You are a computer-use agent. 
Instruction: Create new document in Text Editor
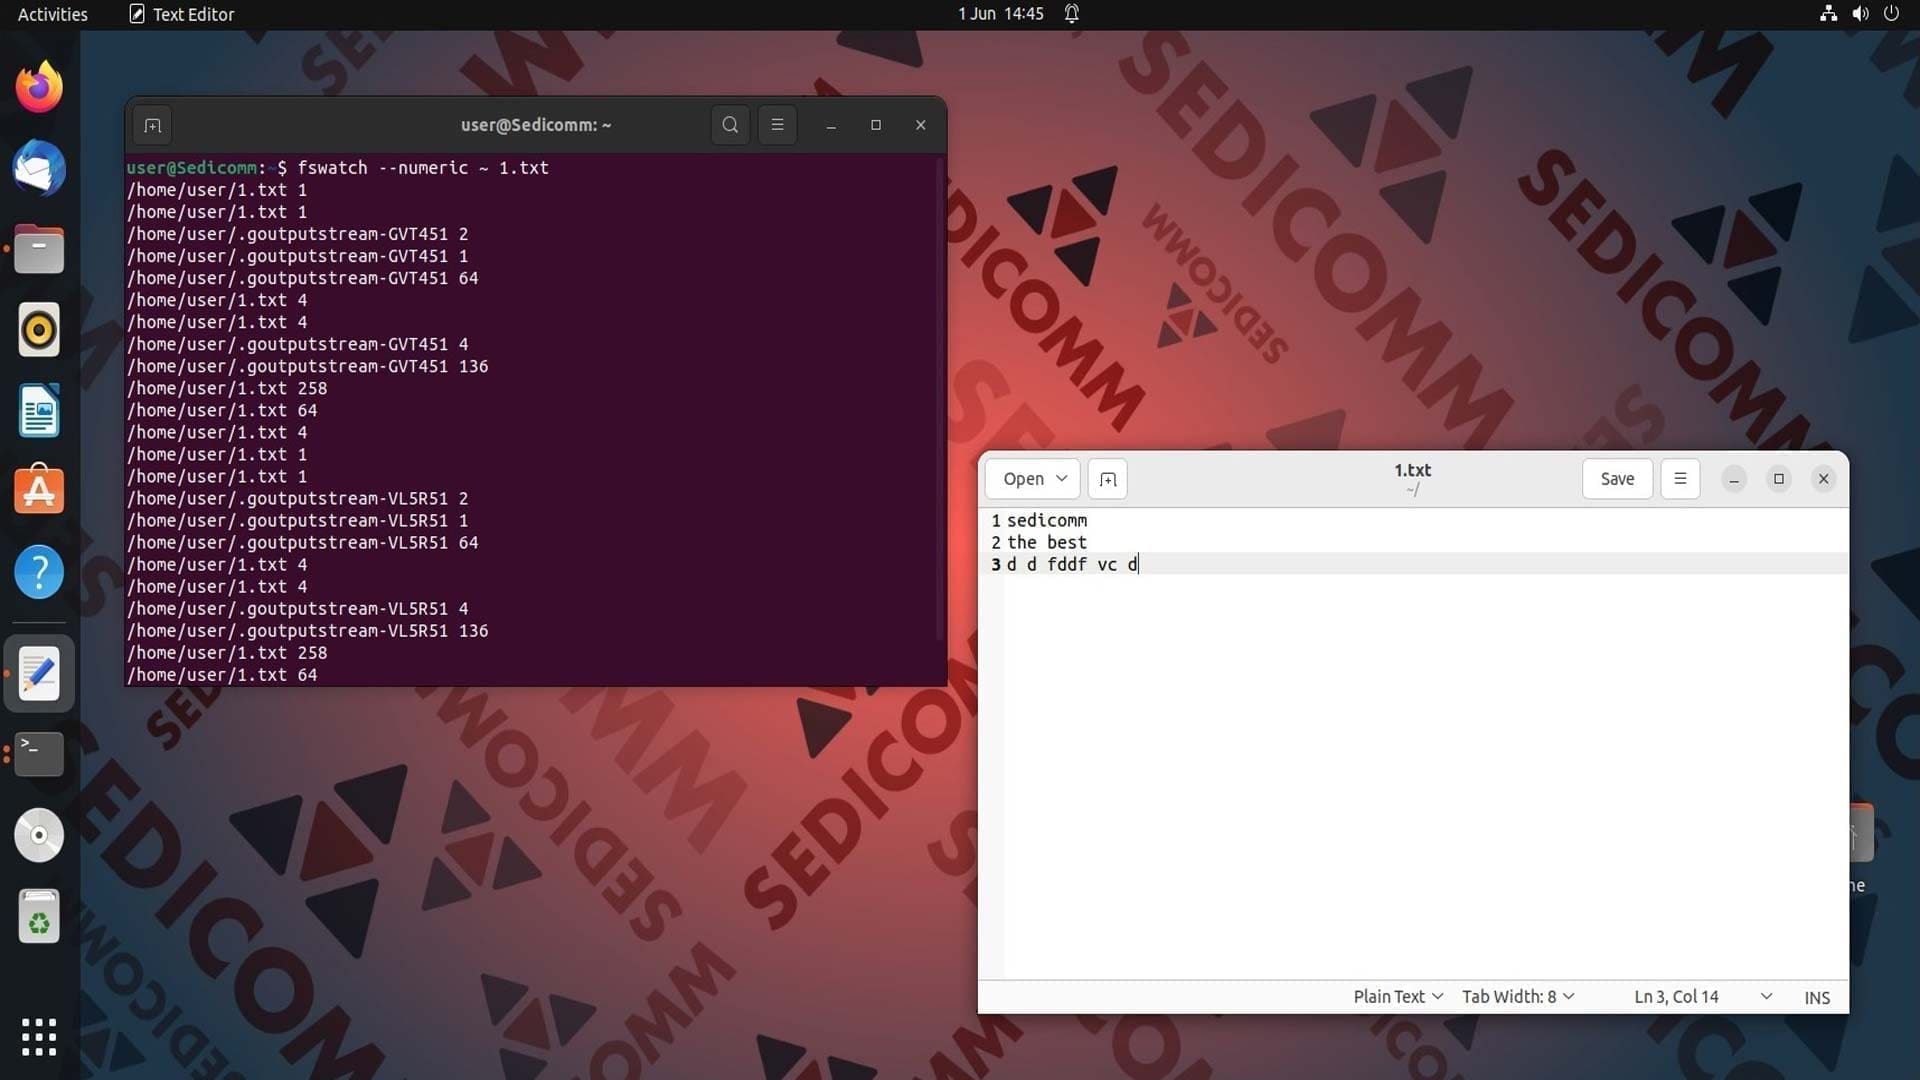[x=1107, y=479]
